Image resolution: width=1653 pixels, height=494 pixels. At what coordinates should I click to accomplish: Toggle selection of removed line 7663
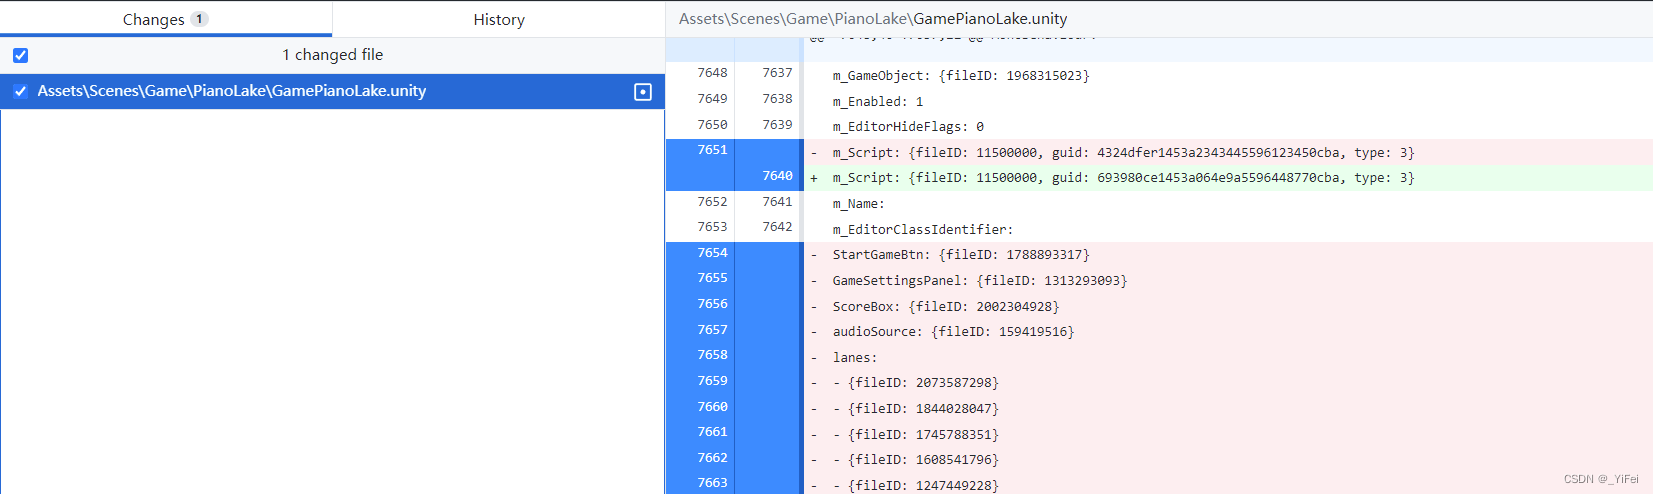coord(734,483)
